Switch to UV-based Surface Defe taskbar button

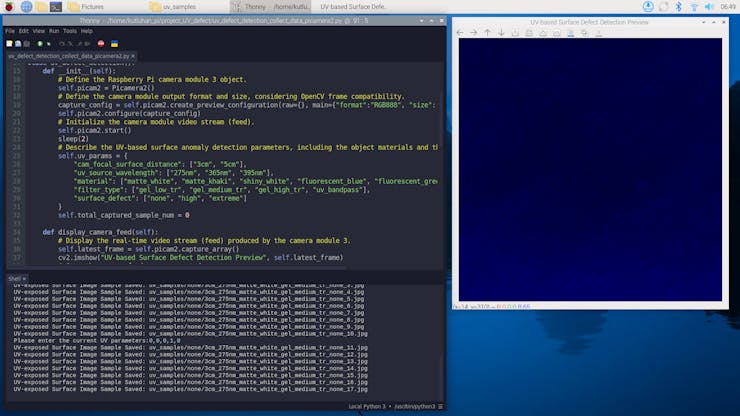[x=353, y=7]
